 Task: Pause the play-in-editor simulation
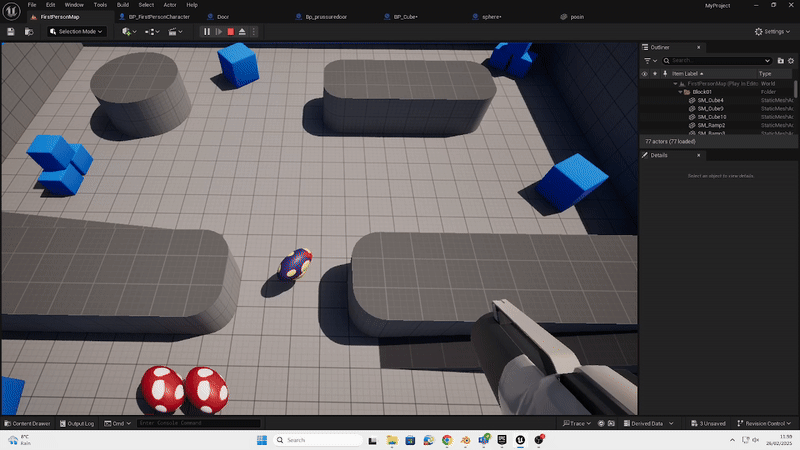tap(207, 32)
